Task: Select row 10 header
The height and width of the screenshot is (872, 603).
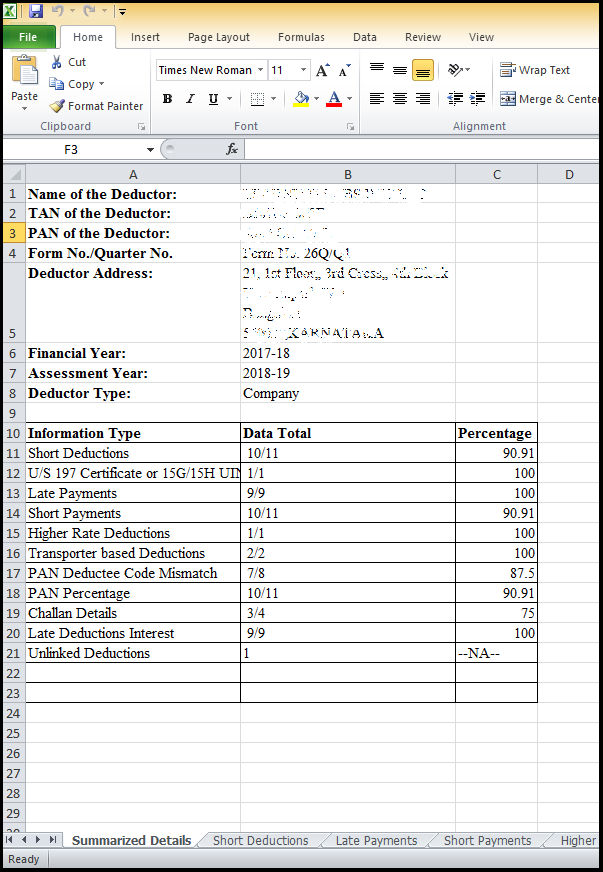Action: [14, 433]
